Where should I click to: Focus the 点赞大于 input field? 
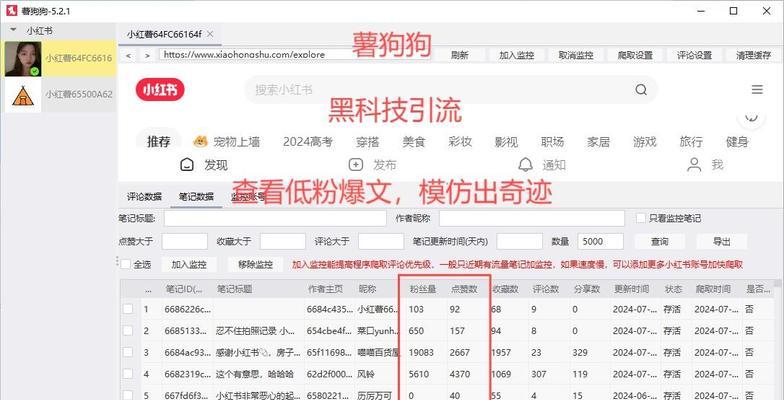[x=184, y=242]
